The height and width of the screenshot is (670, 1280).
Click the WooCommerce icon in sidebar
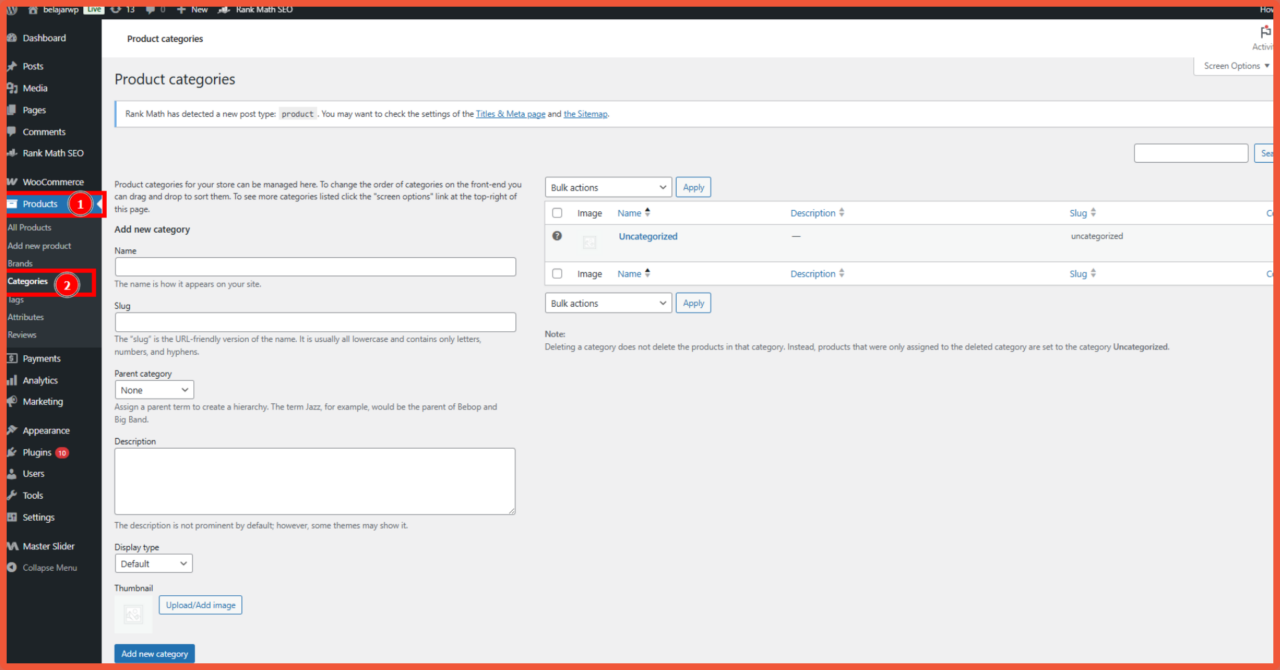point(12,182)
